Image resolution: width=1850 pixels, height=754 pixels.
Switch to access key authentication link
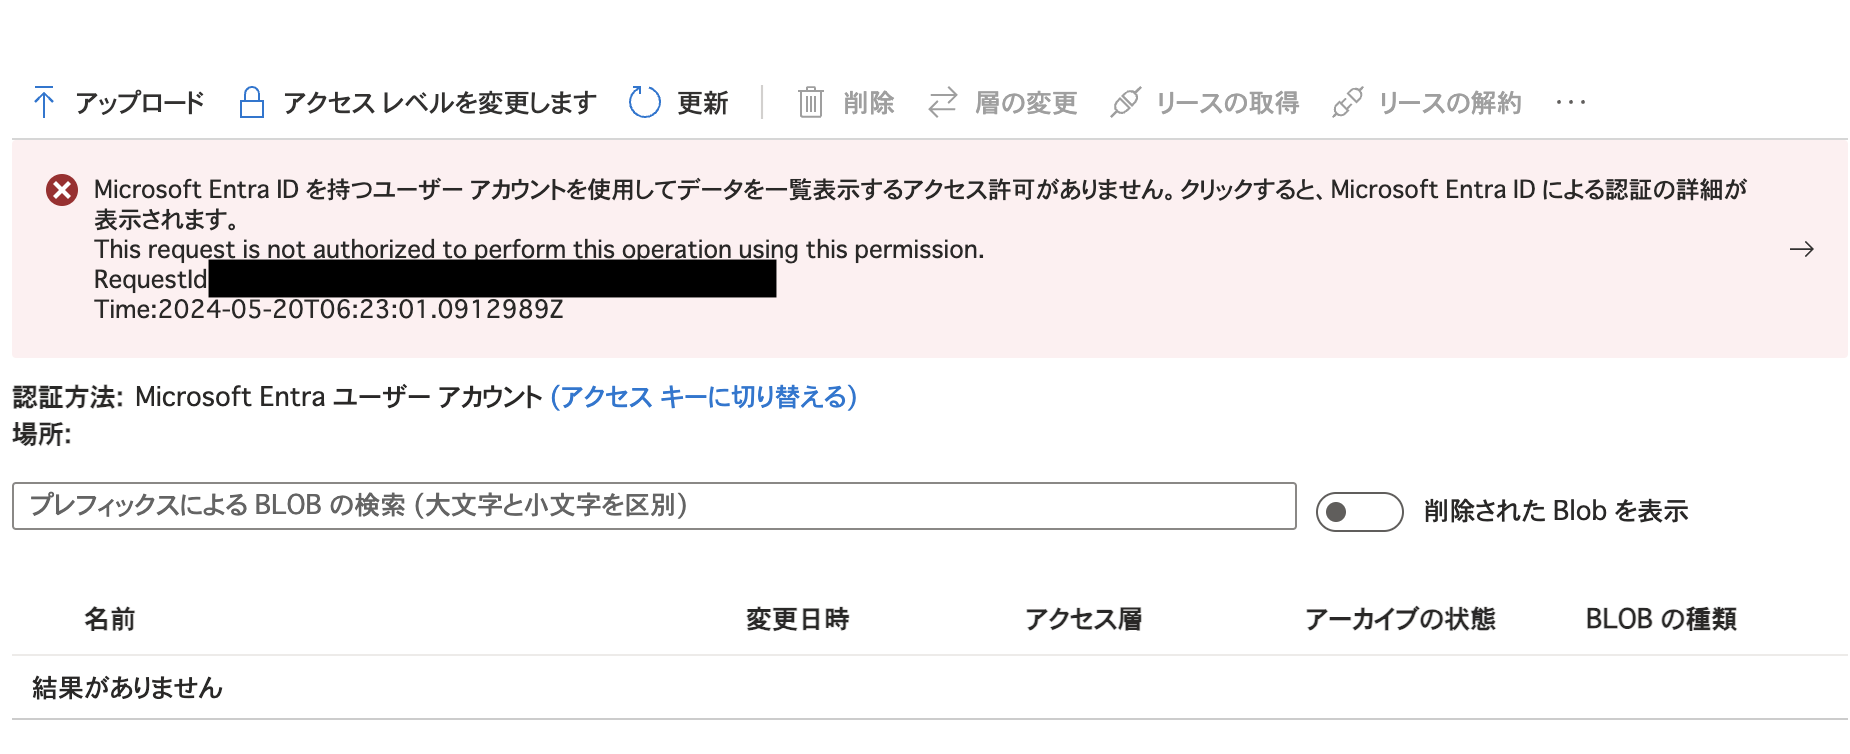pyautogui.click(x=703, y=397)
